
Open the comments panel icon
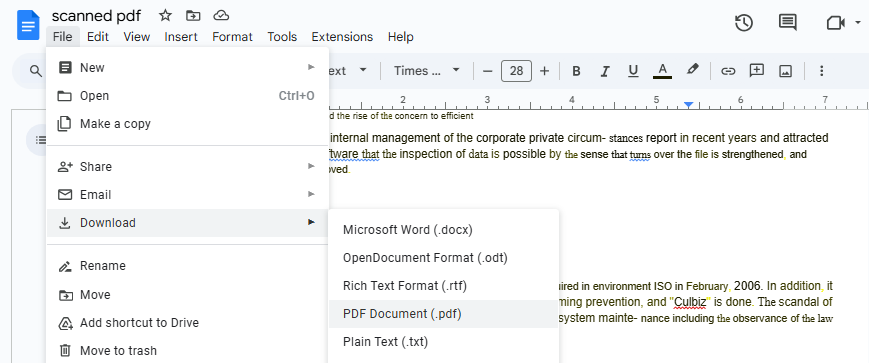pos(788,23)
